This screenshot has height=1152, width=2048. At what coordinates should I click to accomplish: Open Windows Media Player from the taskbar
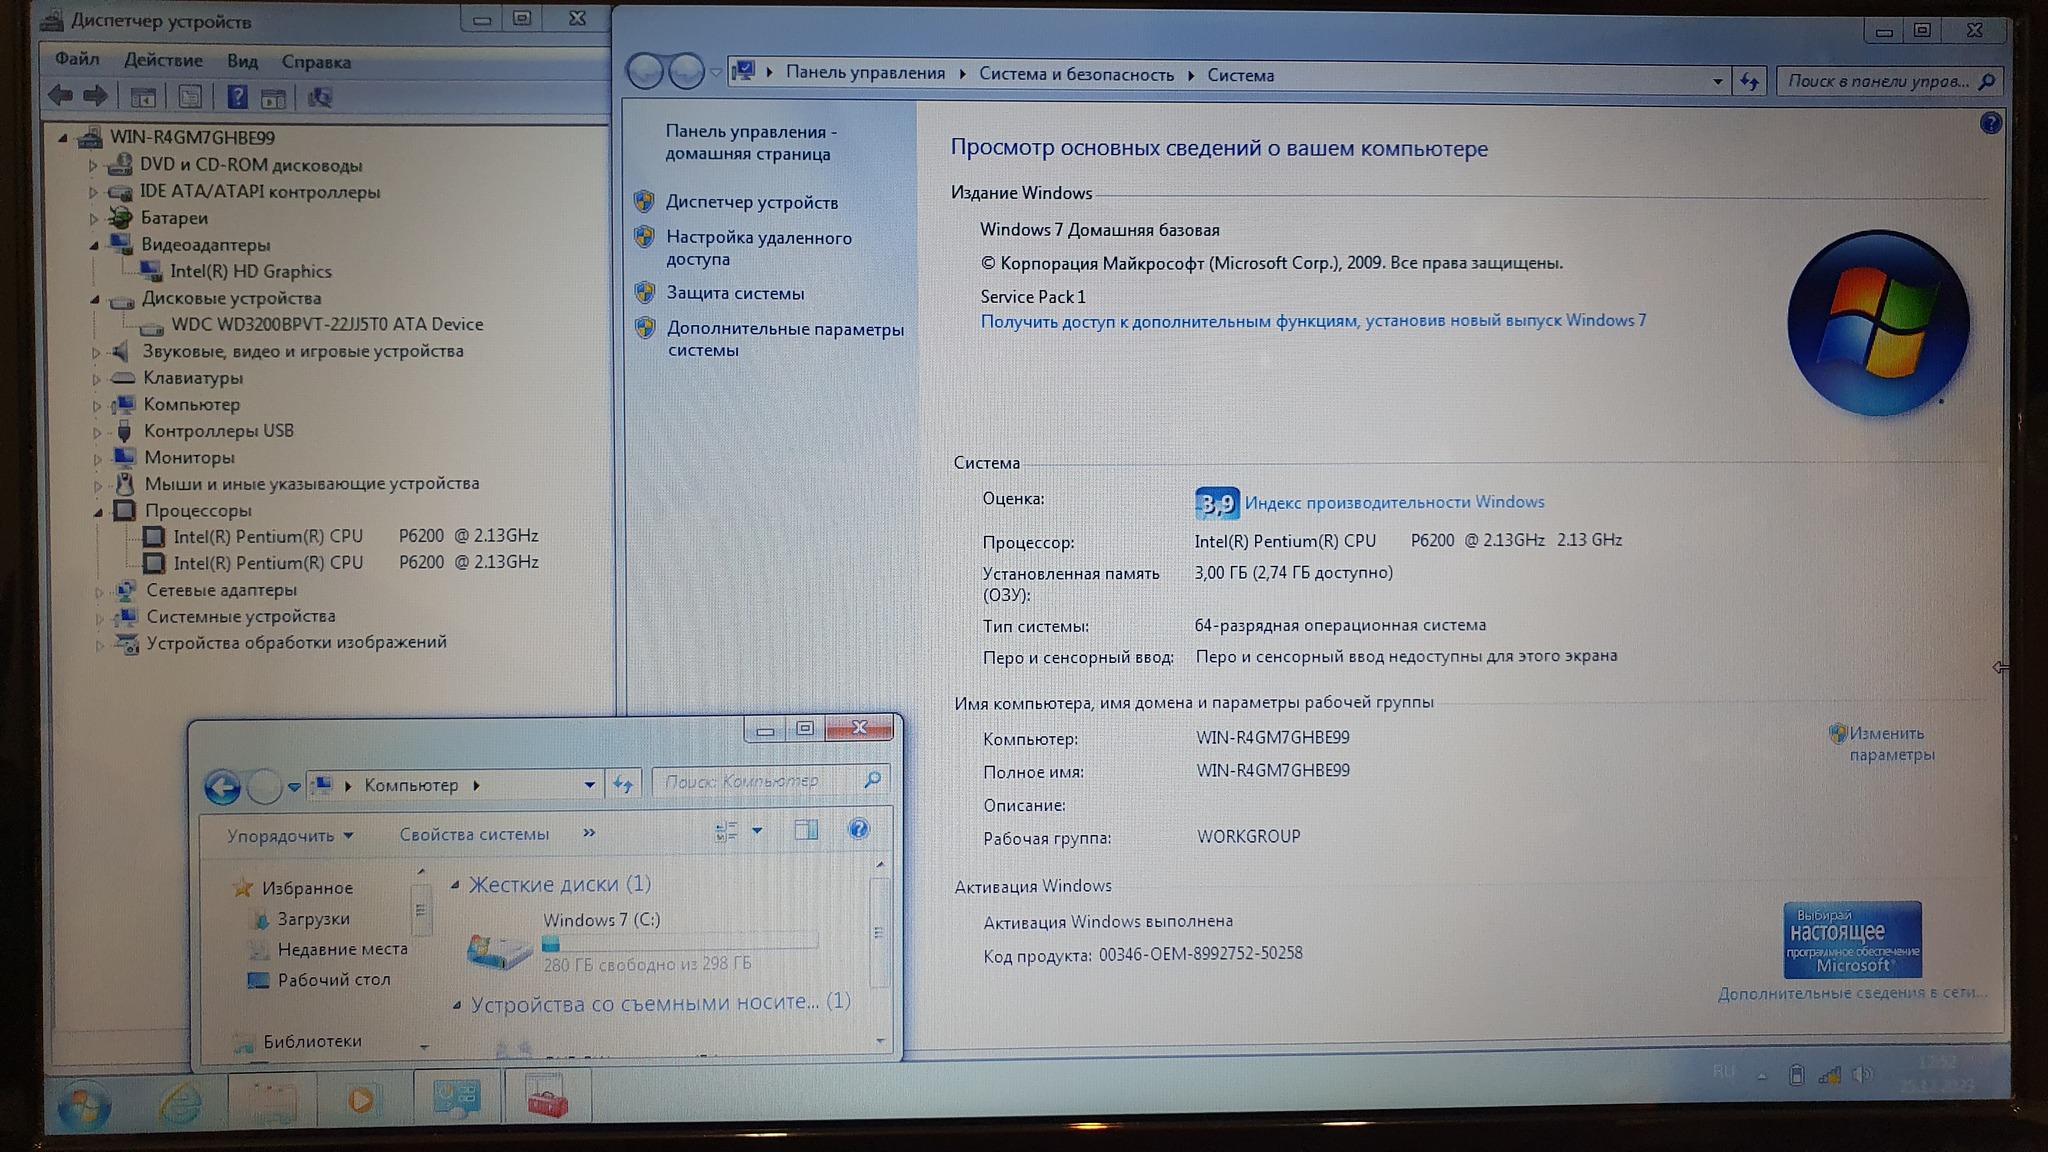pos(361,1100)
